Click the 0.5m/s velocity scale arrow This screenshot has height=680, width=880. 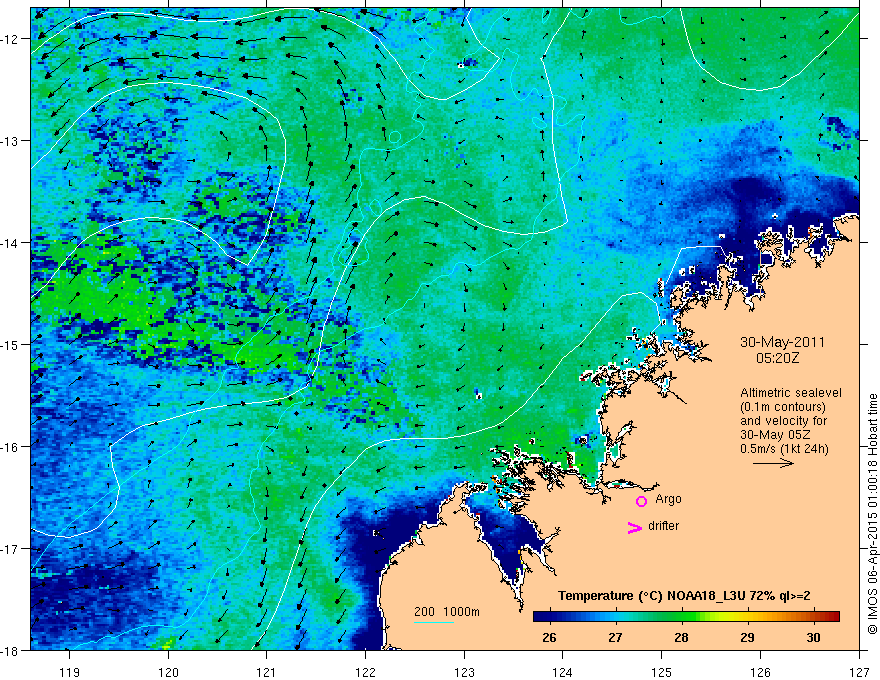click(x=773, y=463)
